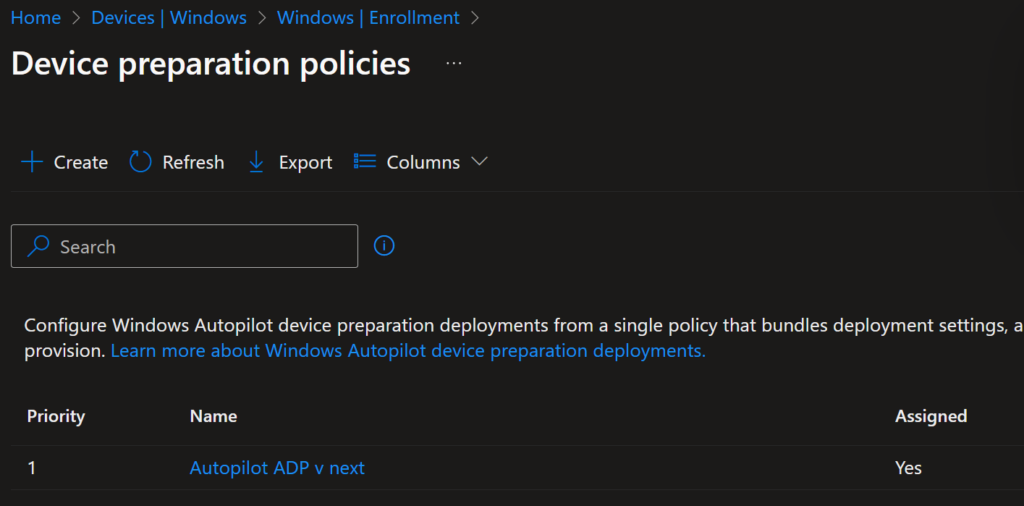Open the Autopilot ADP v next policy
Screen dimensions: 1024x506
tap(277, 468)
